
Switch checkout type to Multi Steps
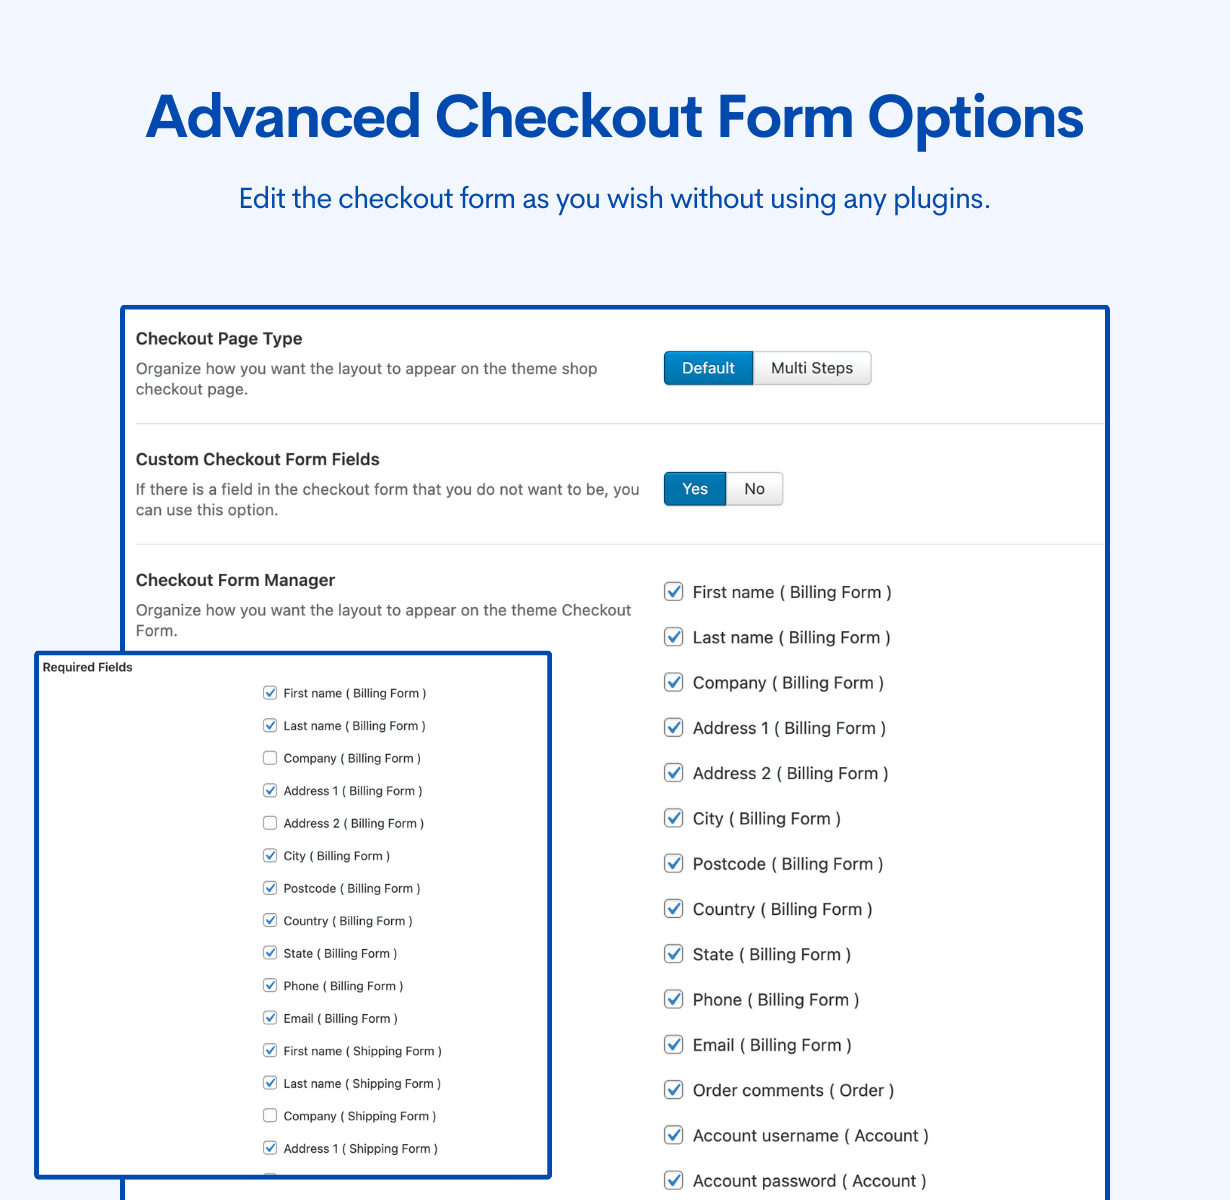pyautogui.click(x=811, y=368)
